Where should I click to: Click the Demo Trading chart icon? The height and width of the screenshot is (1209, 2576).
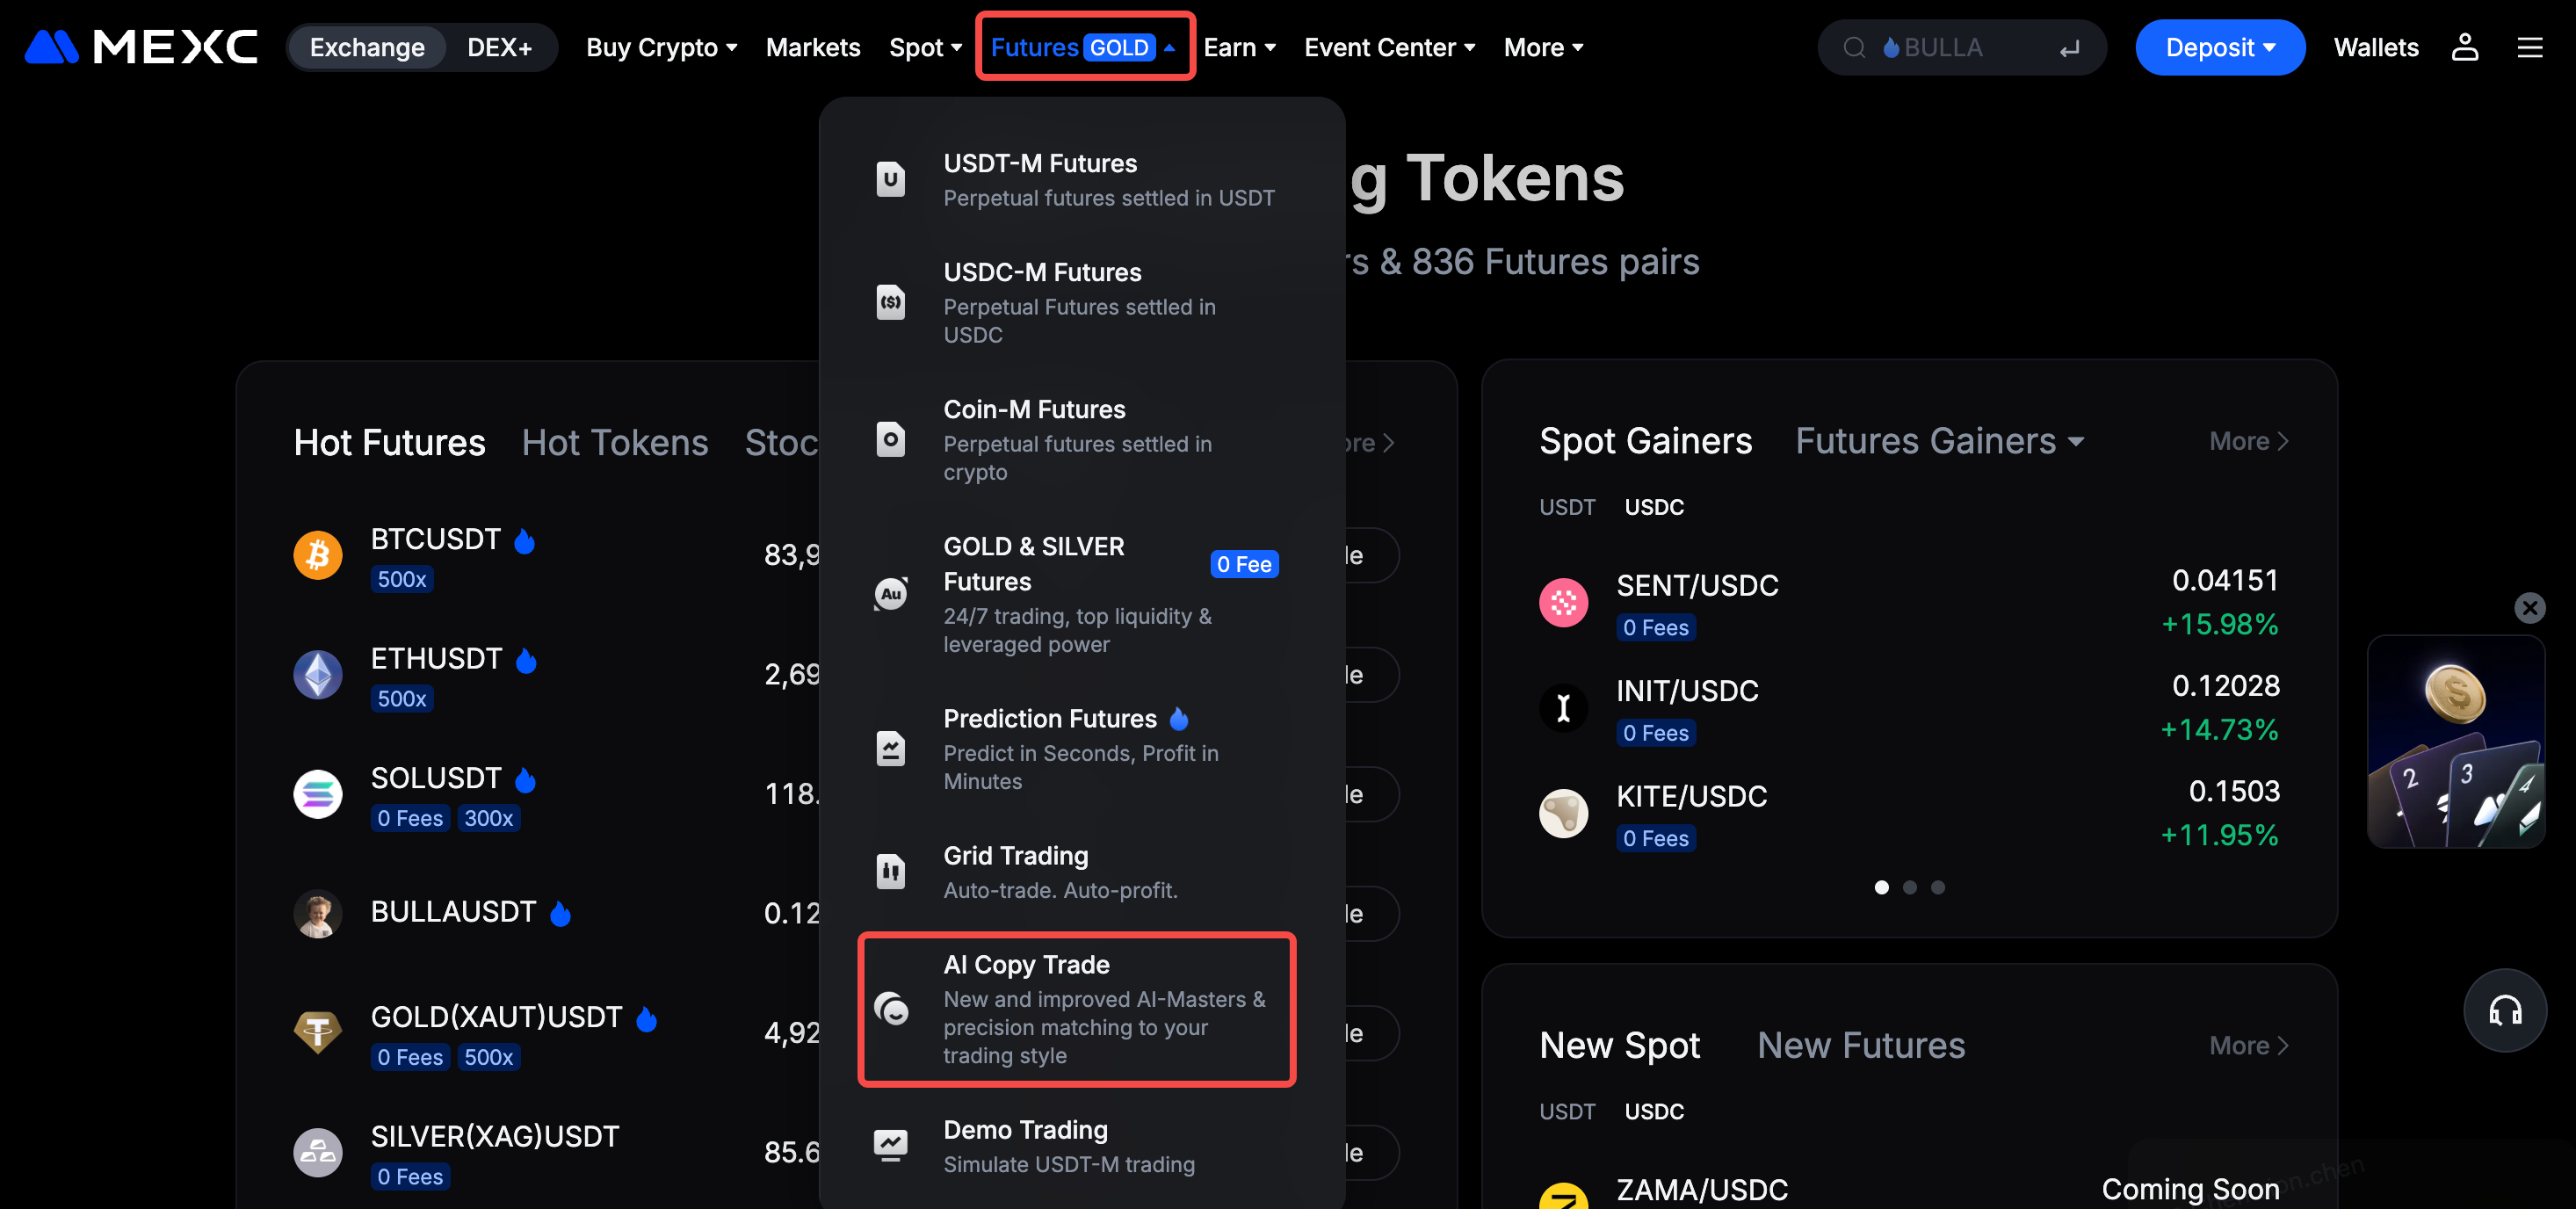click(x=890, y=1145)
